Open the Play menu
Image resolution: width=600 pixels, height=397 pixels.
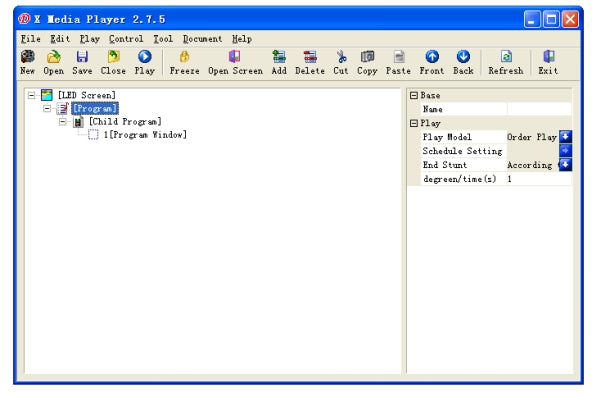(90, 39)
